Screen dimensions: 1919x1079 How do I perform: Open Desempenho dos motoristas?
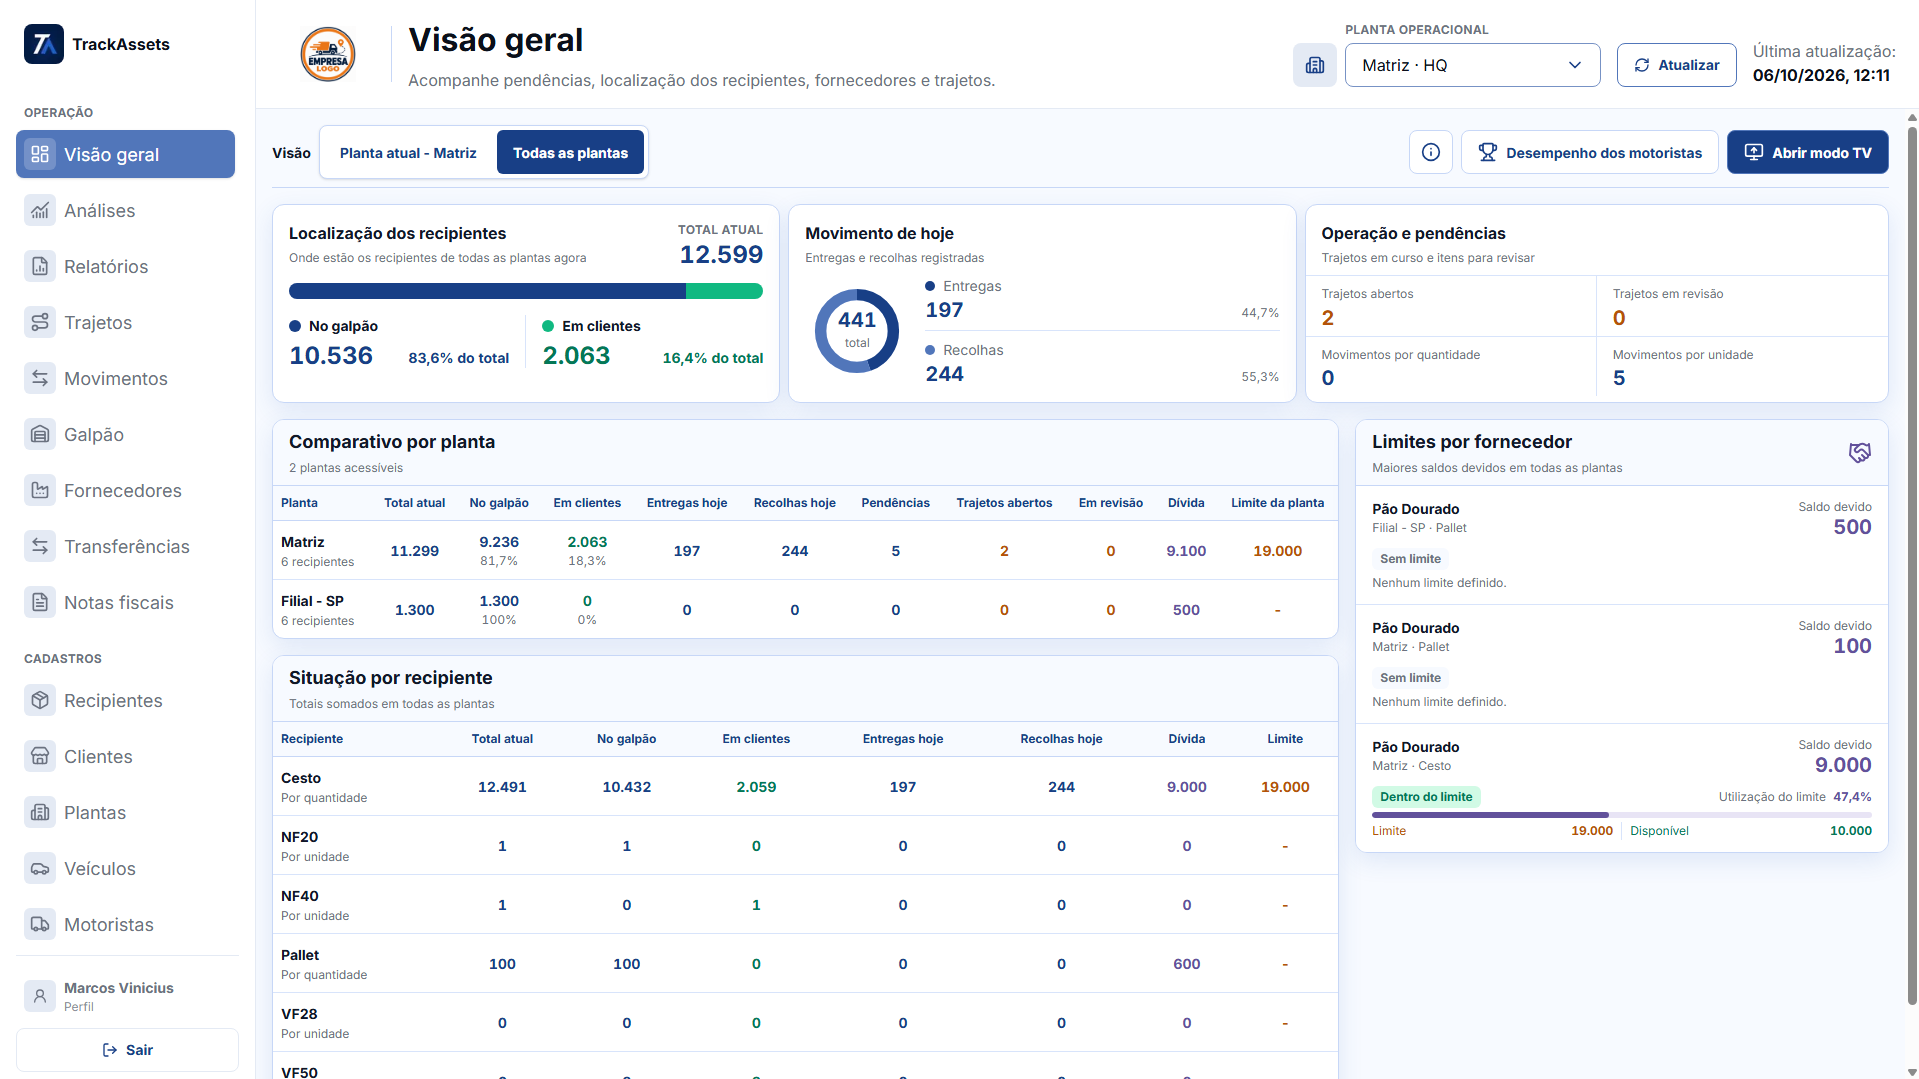point(1589,152)
